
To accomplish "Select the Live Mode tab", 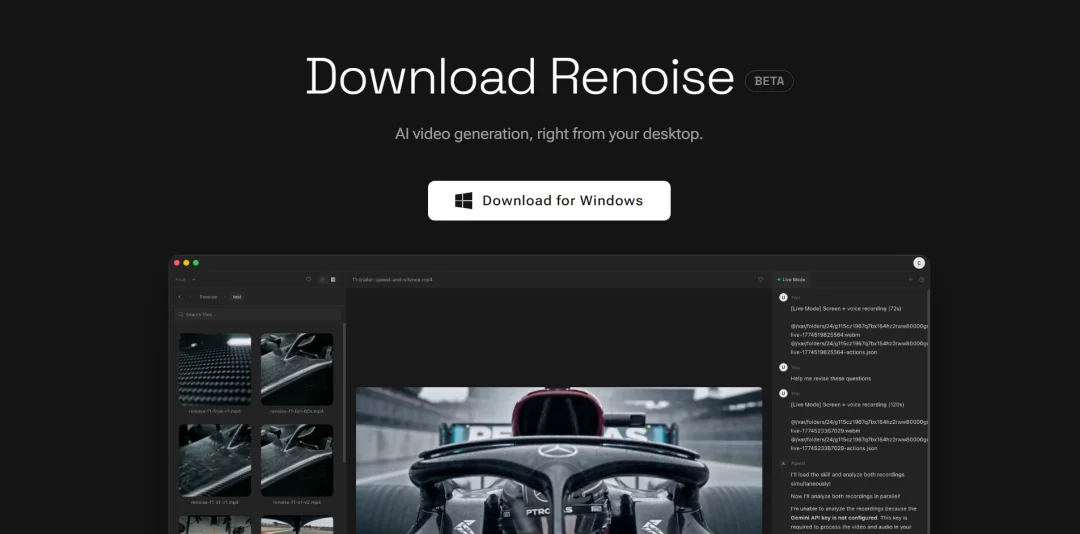I will (792, 280).
